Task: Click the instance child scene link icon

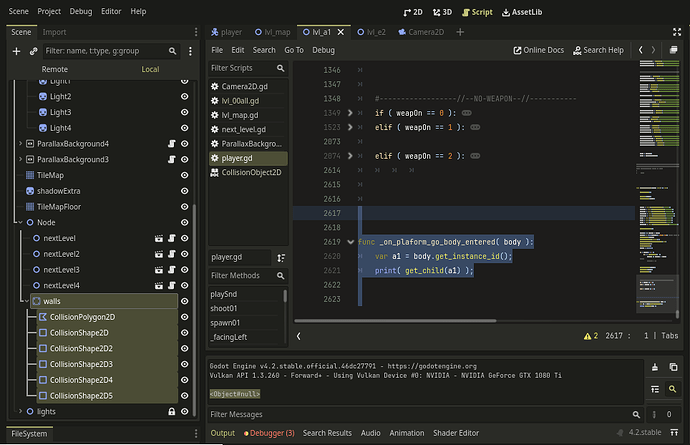Action: (33, 51)
